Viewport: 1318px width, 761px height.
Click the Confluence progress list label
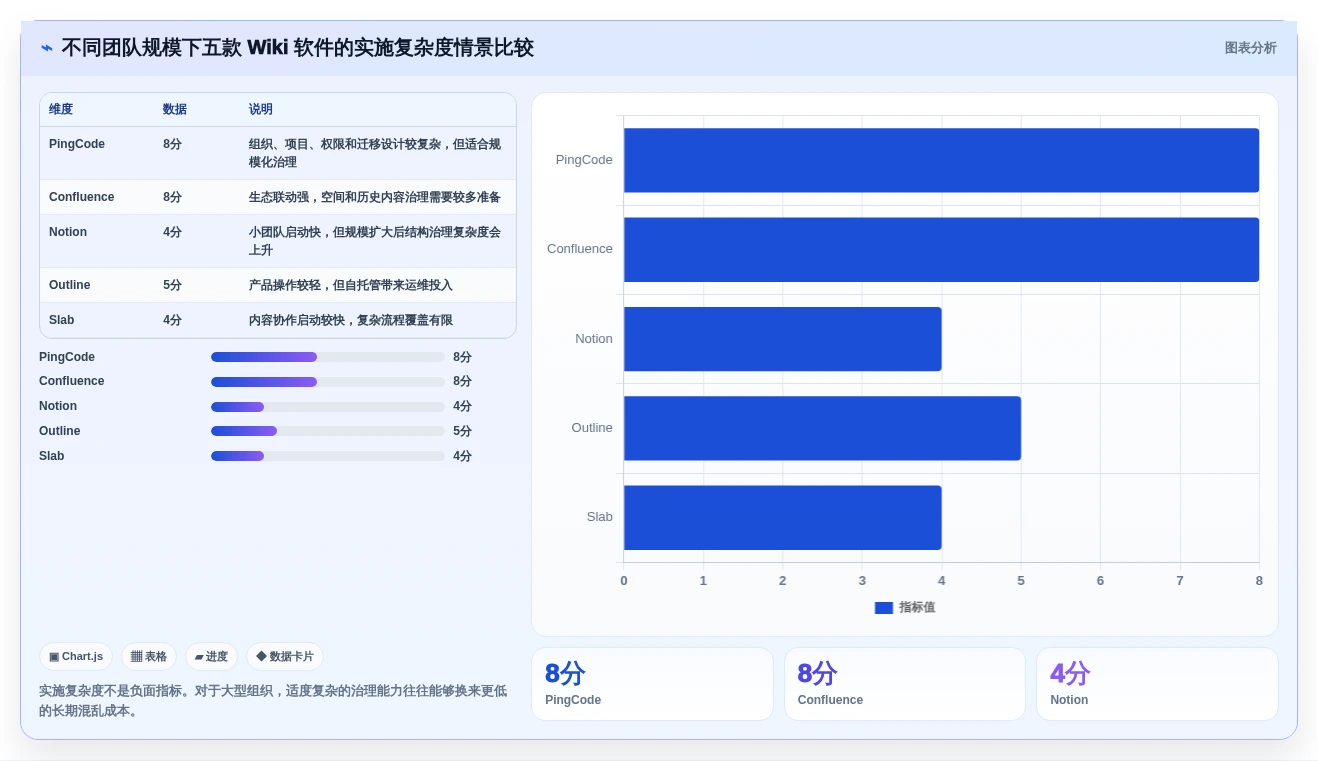click(x=72, y=381)
